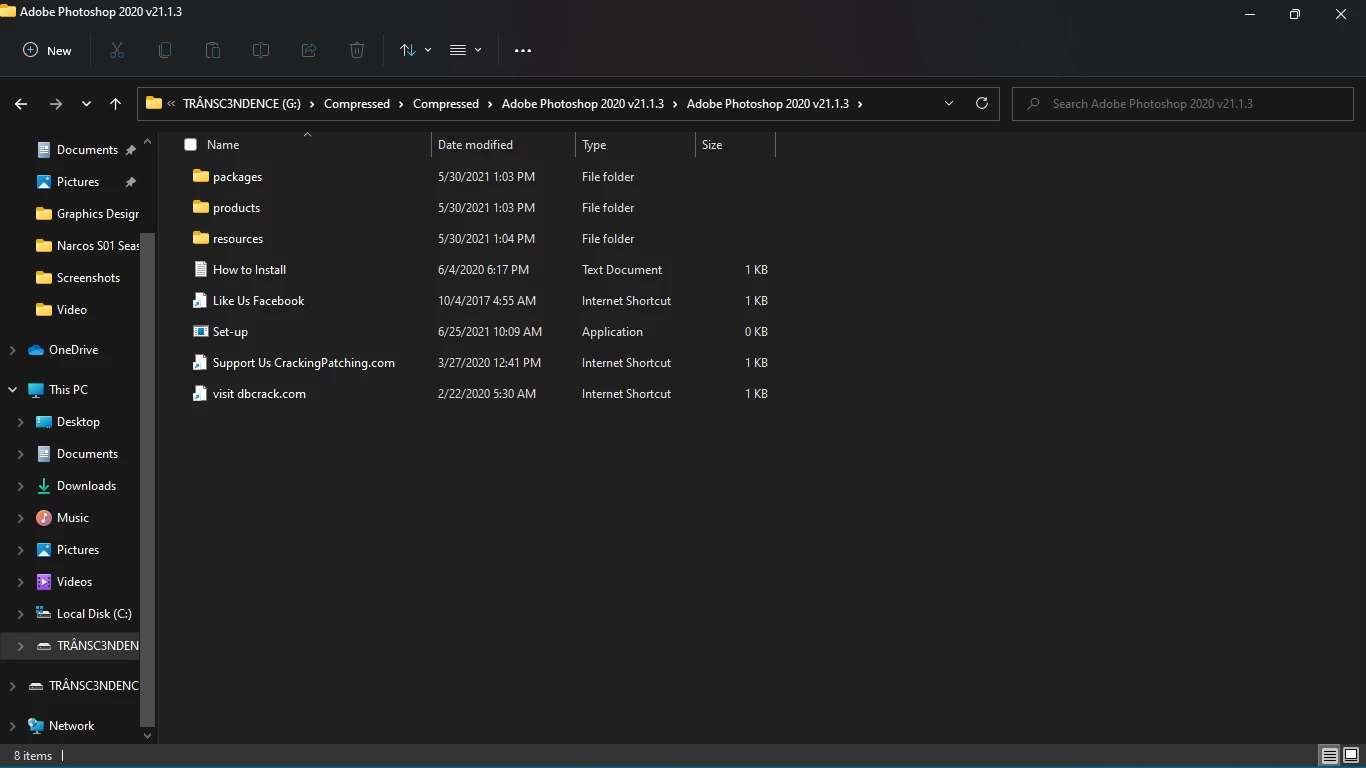This screenshot has width=1366, height=768.
Task: Sort by the Date modified column
Action: pos(504,145)
